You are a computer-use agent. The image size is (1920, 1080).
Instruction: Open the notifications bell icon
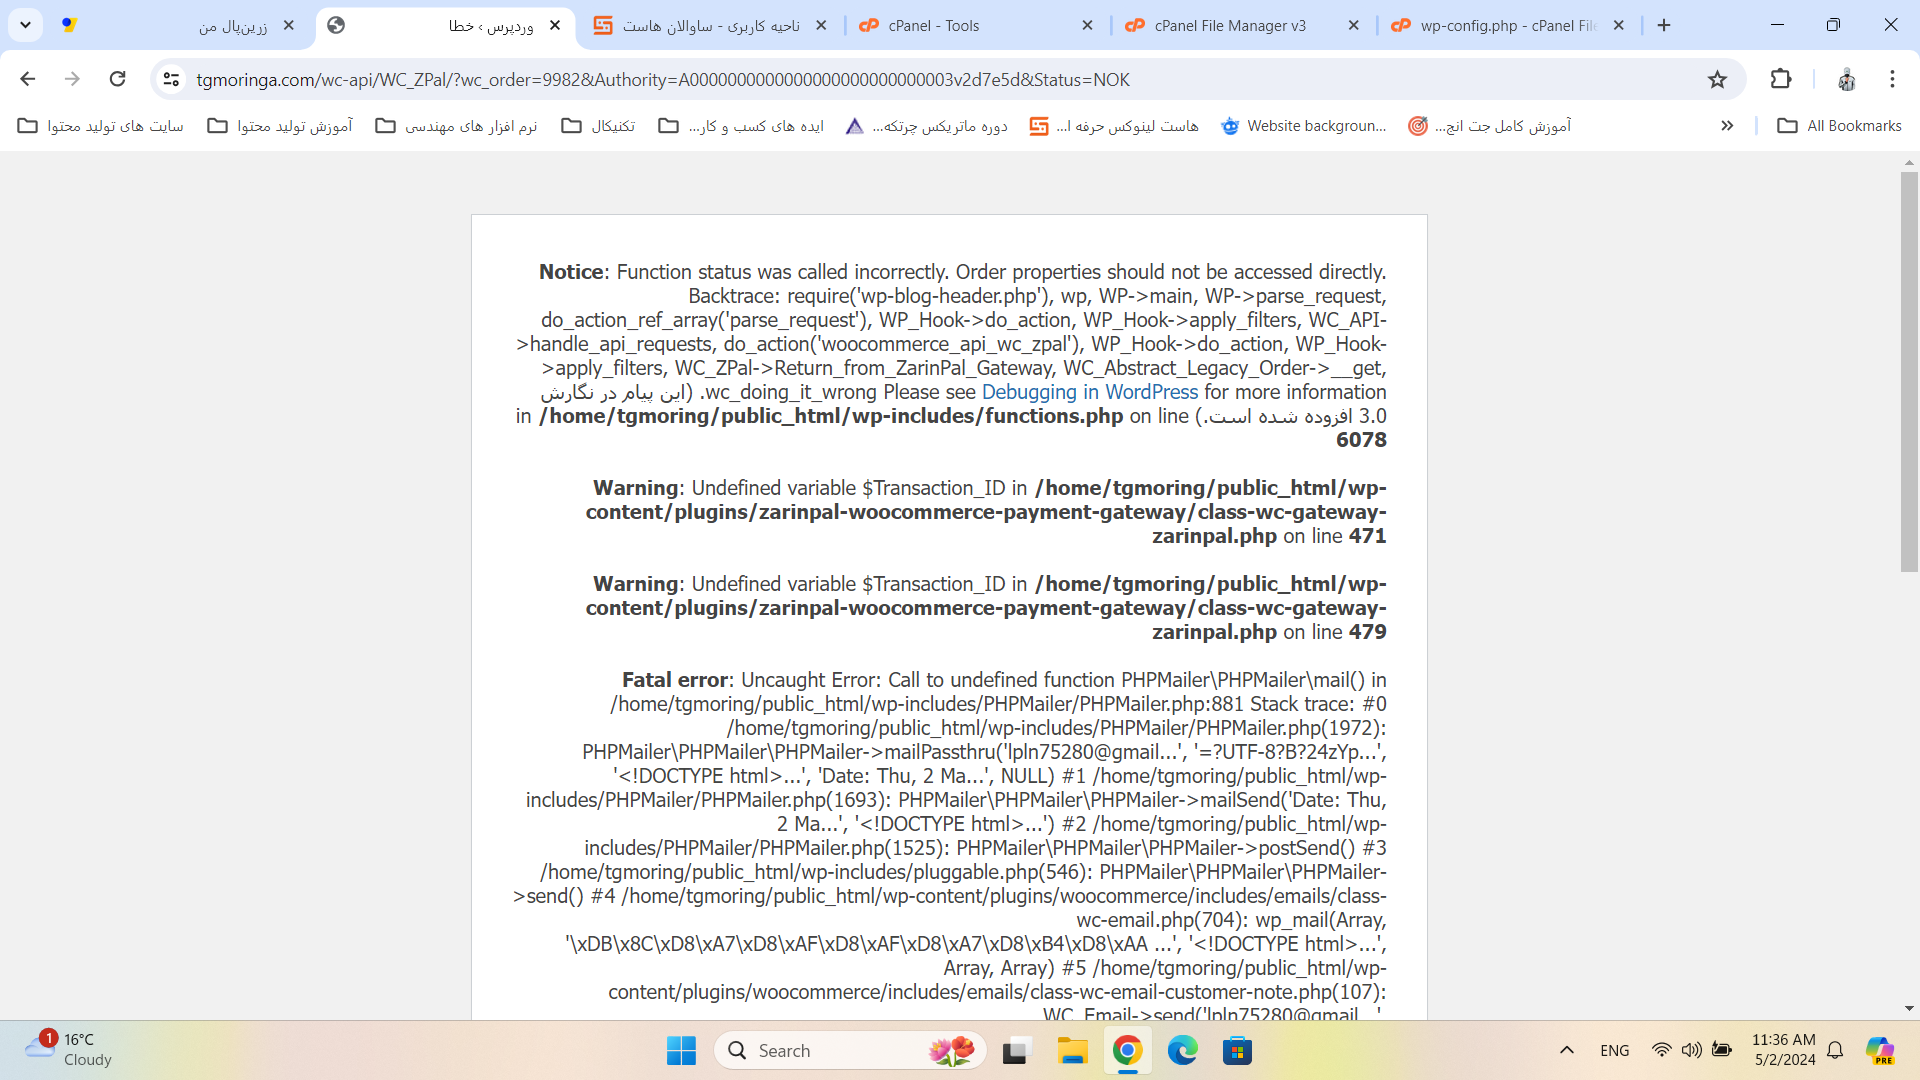coord(1835,1050)
